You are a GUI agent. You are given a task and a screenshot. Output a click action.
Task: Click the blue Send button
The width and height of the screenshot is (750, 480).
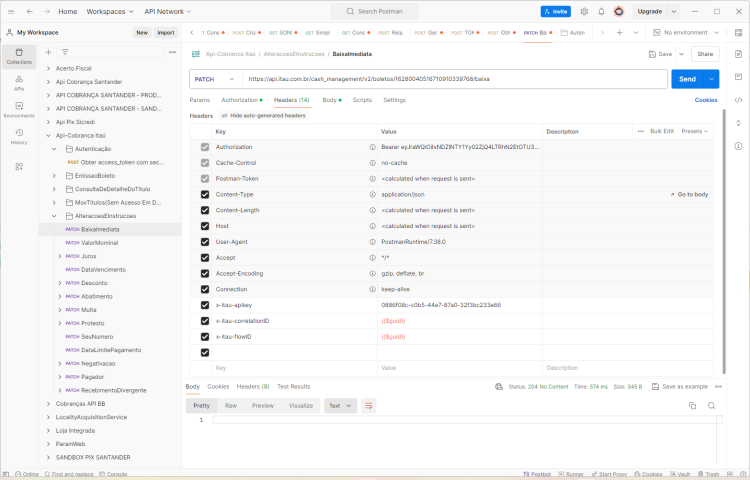click(687, 79)
